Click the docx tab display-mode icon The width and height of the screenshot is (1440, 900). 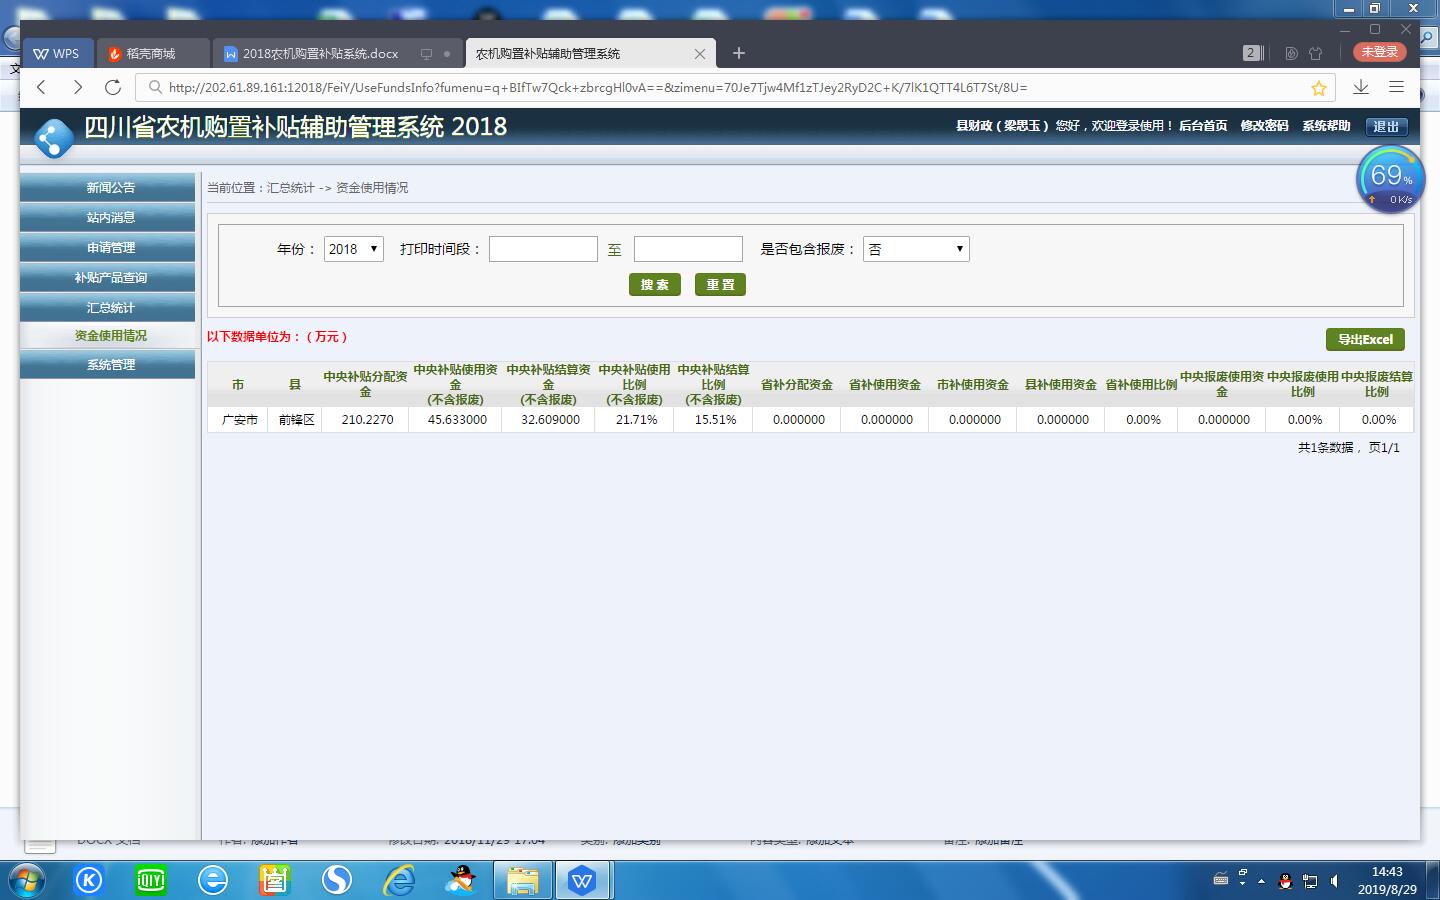[x=426, y=54]
